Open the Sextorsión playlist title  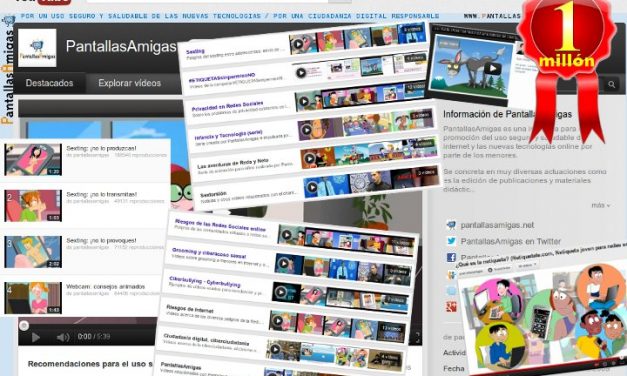coord(213,194)
